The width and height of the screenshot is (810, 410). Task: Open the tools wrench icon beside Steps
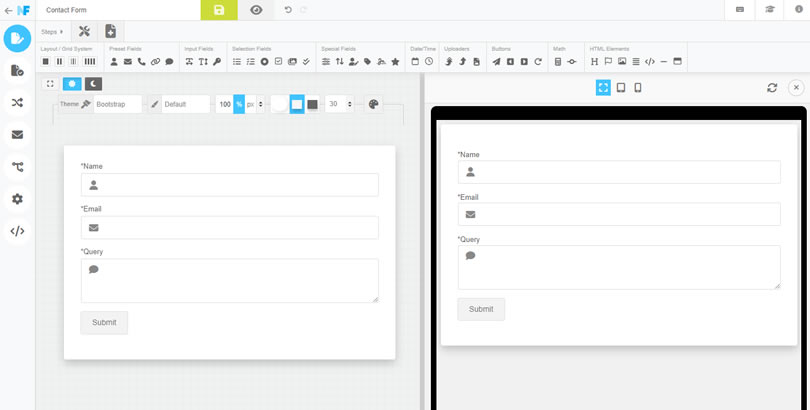coord(84,31)
